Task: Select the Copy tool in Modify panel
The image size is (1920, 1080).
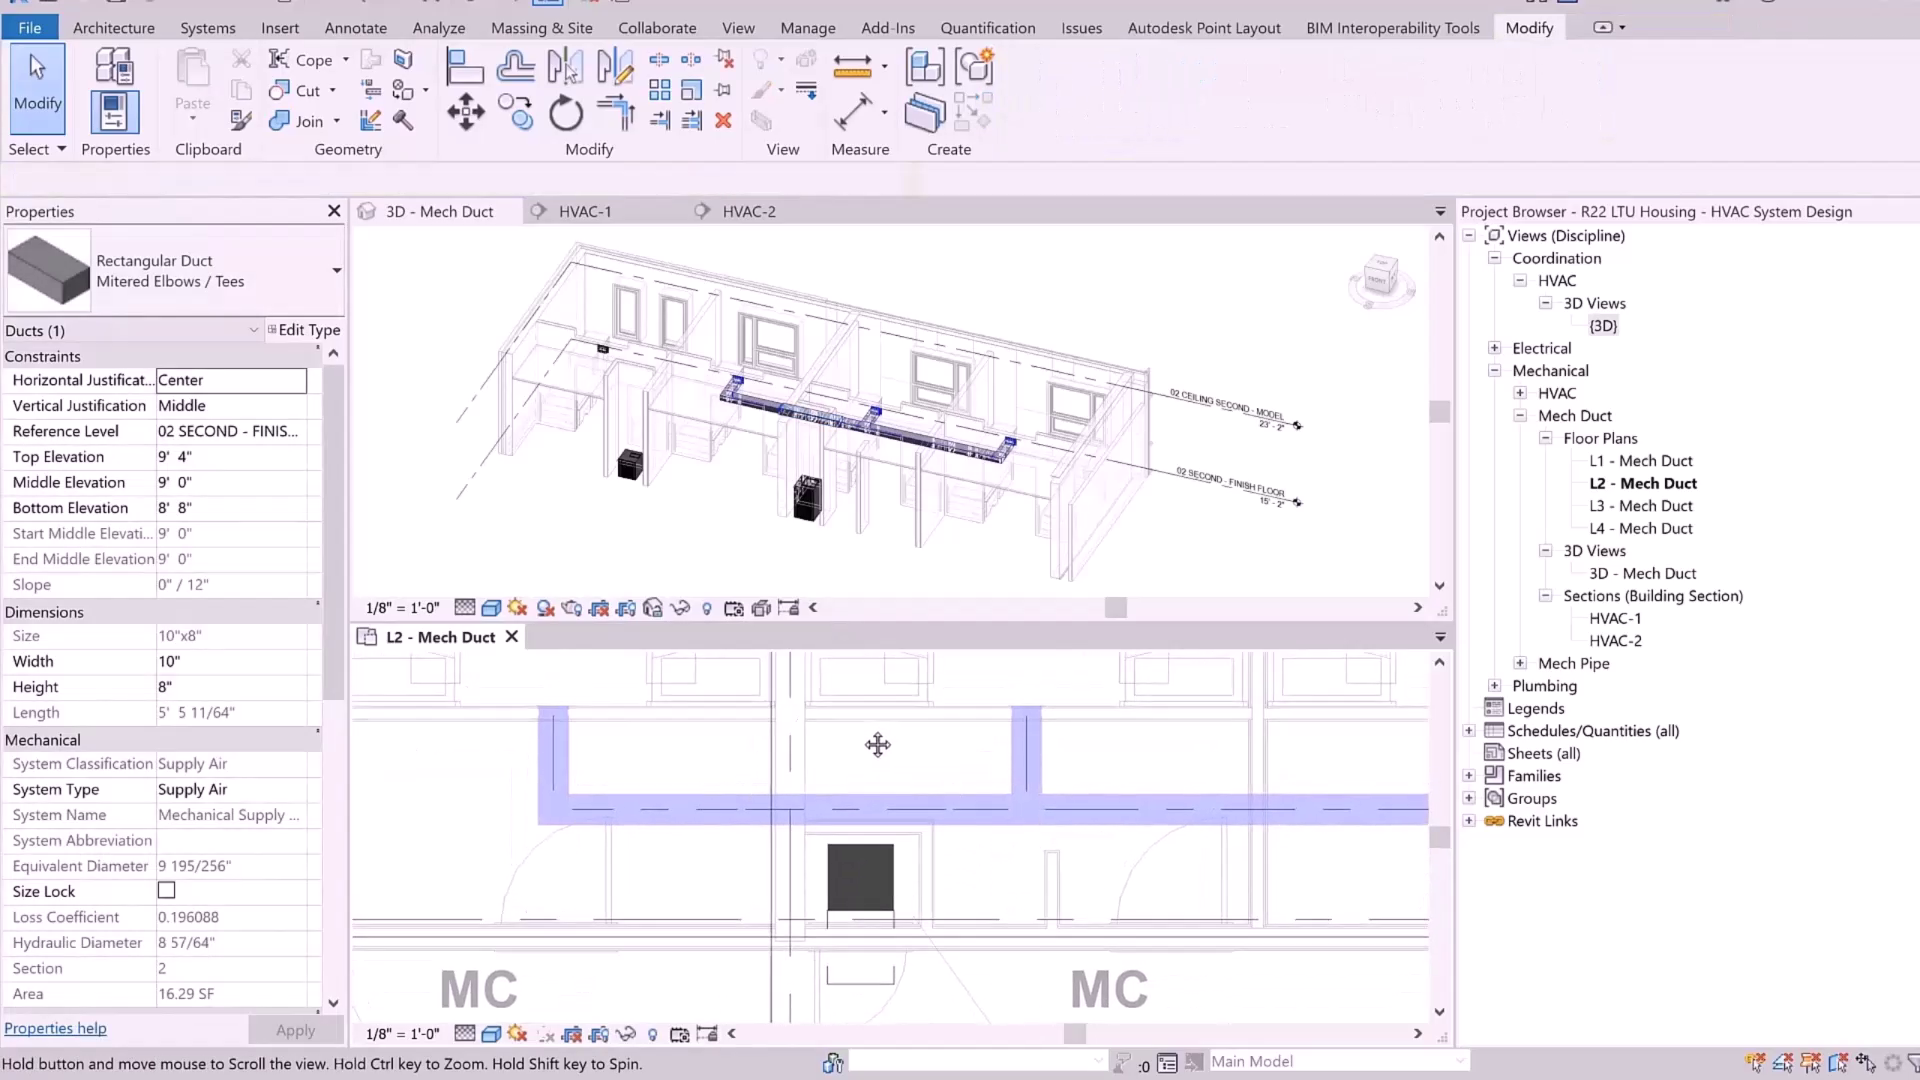Action: (517, 113)
